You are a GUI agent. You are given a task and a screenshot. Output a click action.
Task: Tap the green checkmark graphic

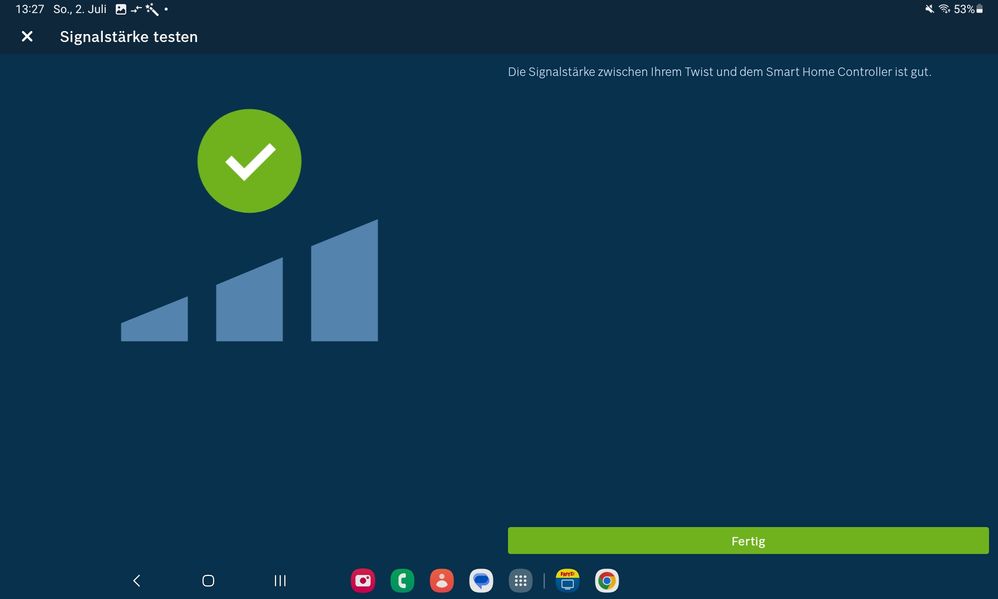(x=249, y=160)
